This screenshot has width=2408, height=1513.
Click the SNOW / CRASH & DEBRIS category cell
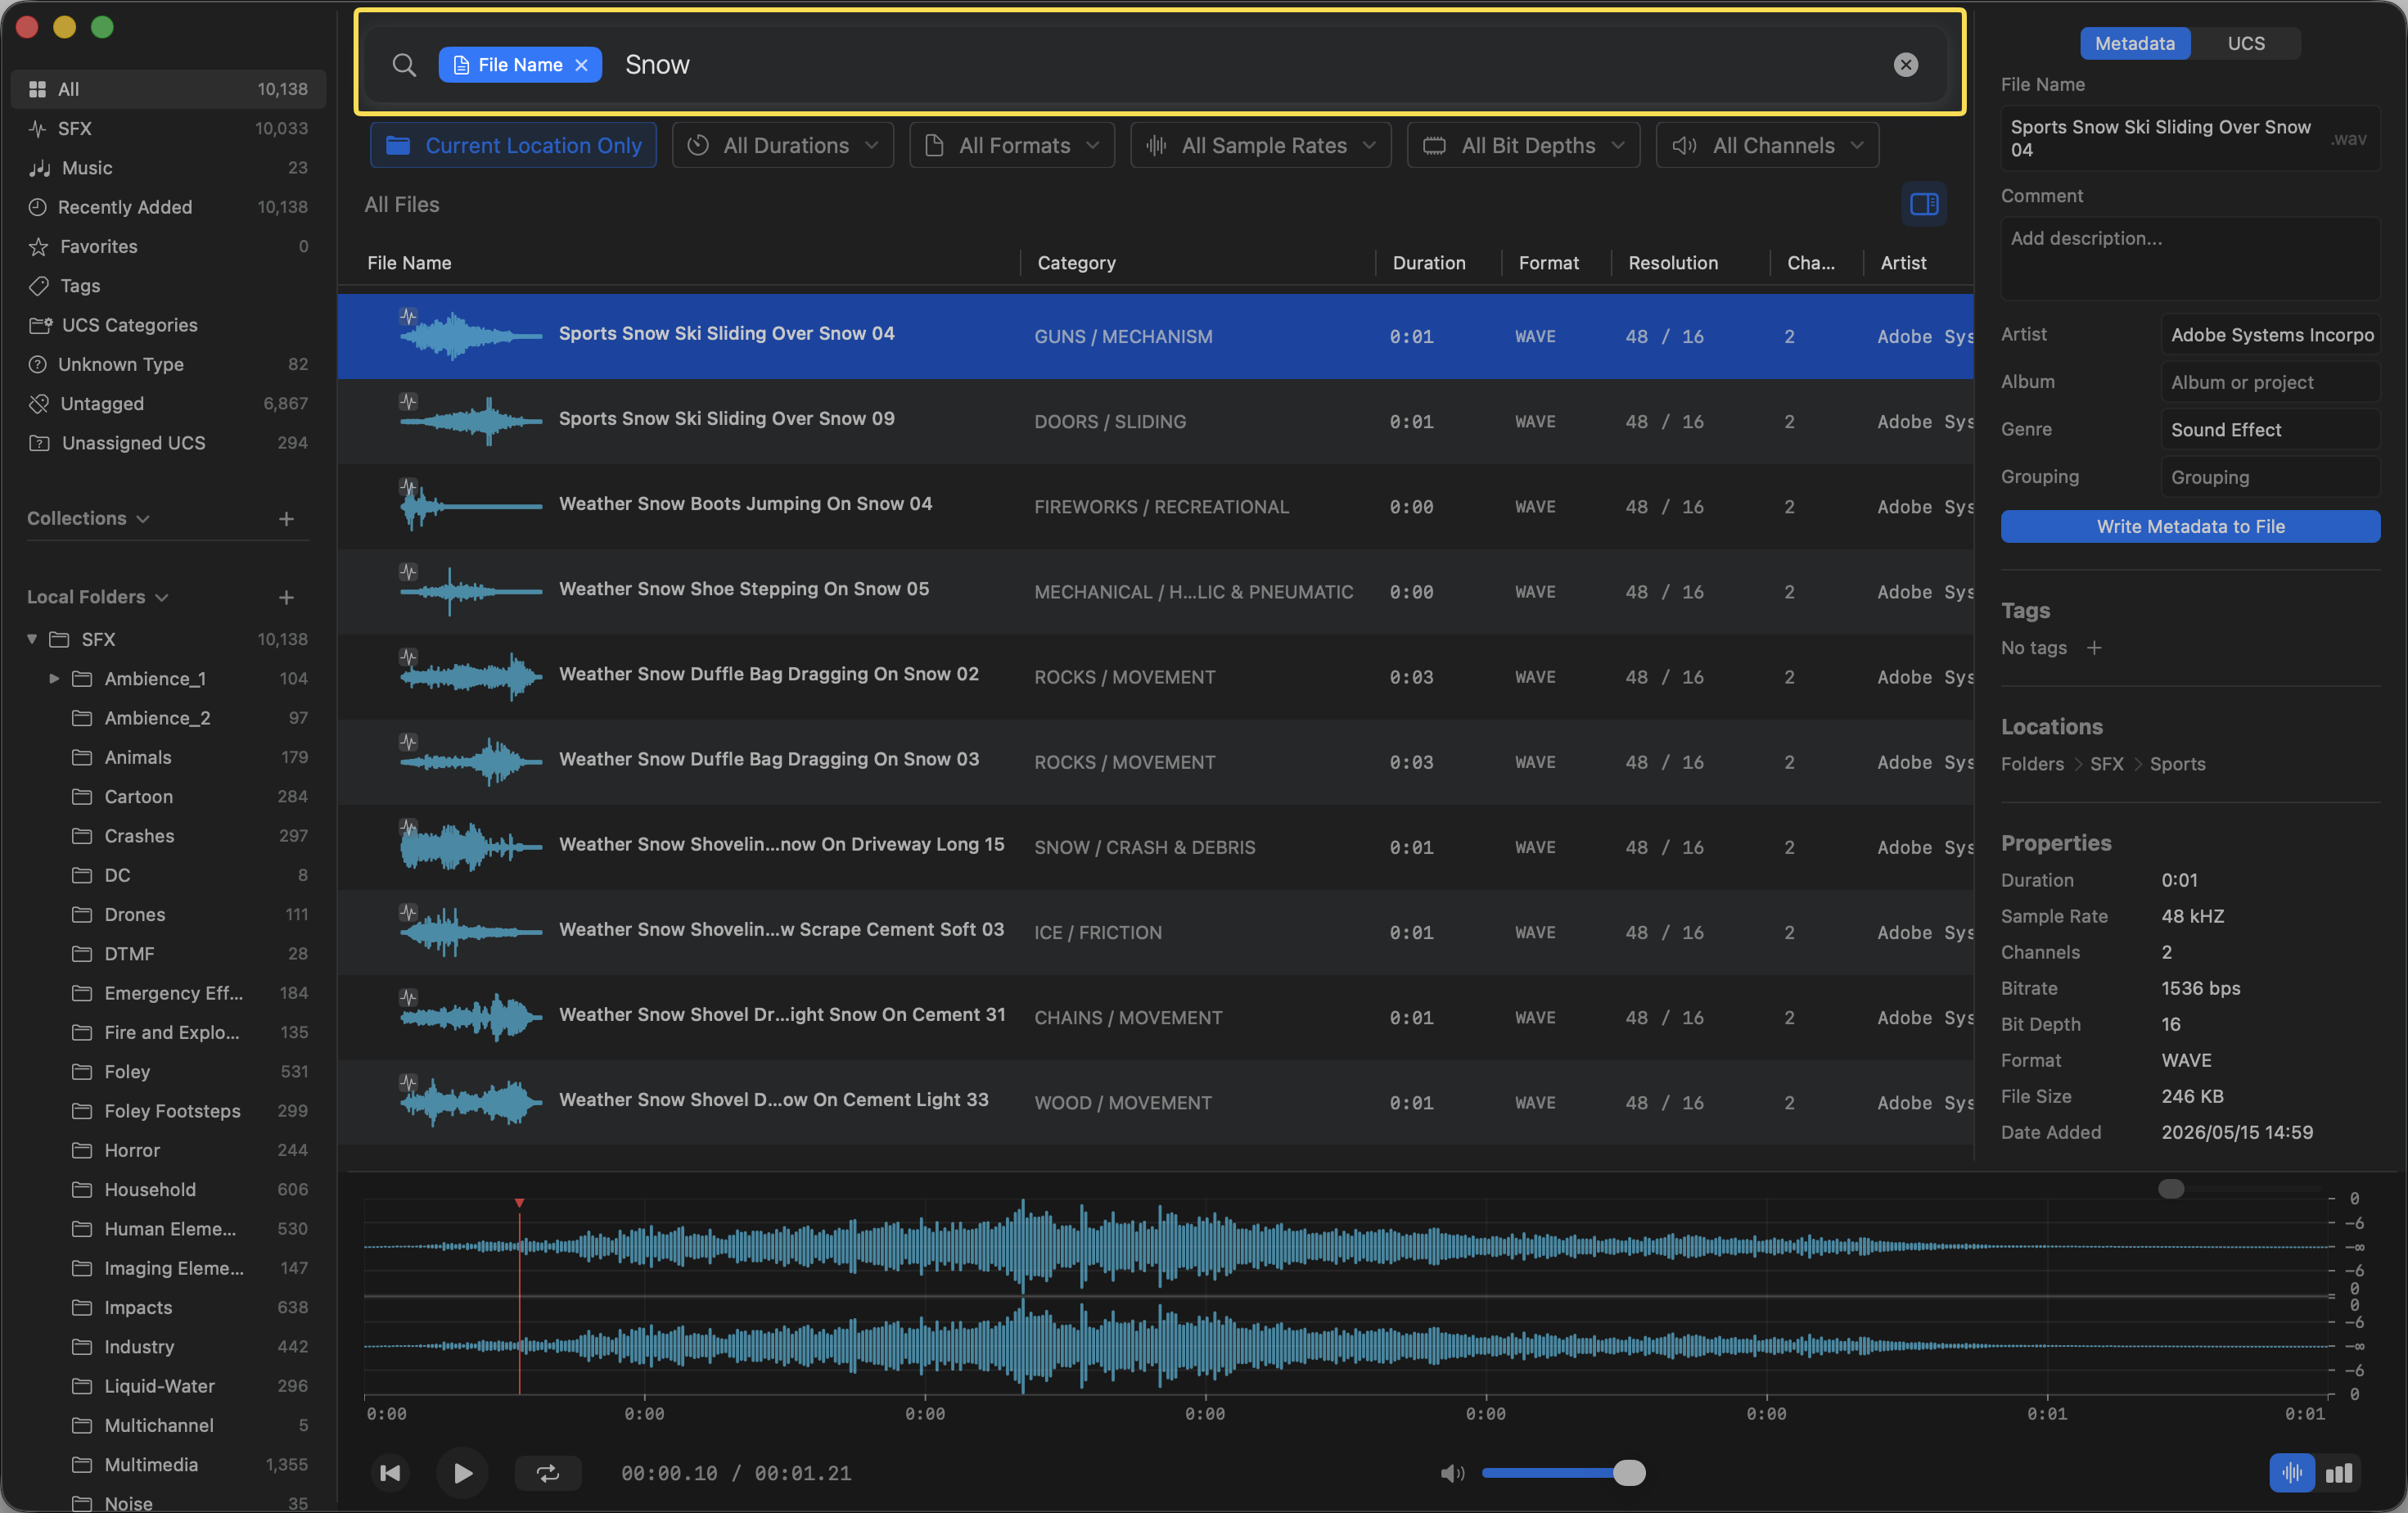pyautogui.click(x=1144, y=847)
